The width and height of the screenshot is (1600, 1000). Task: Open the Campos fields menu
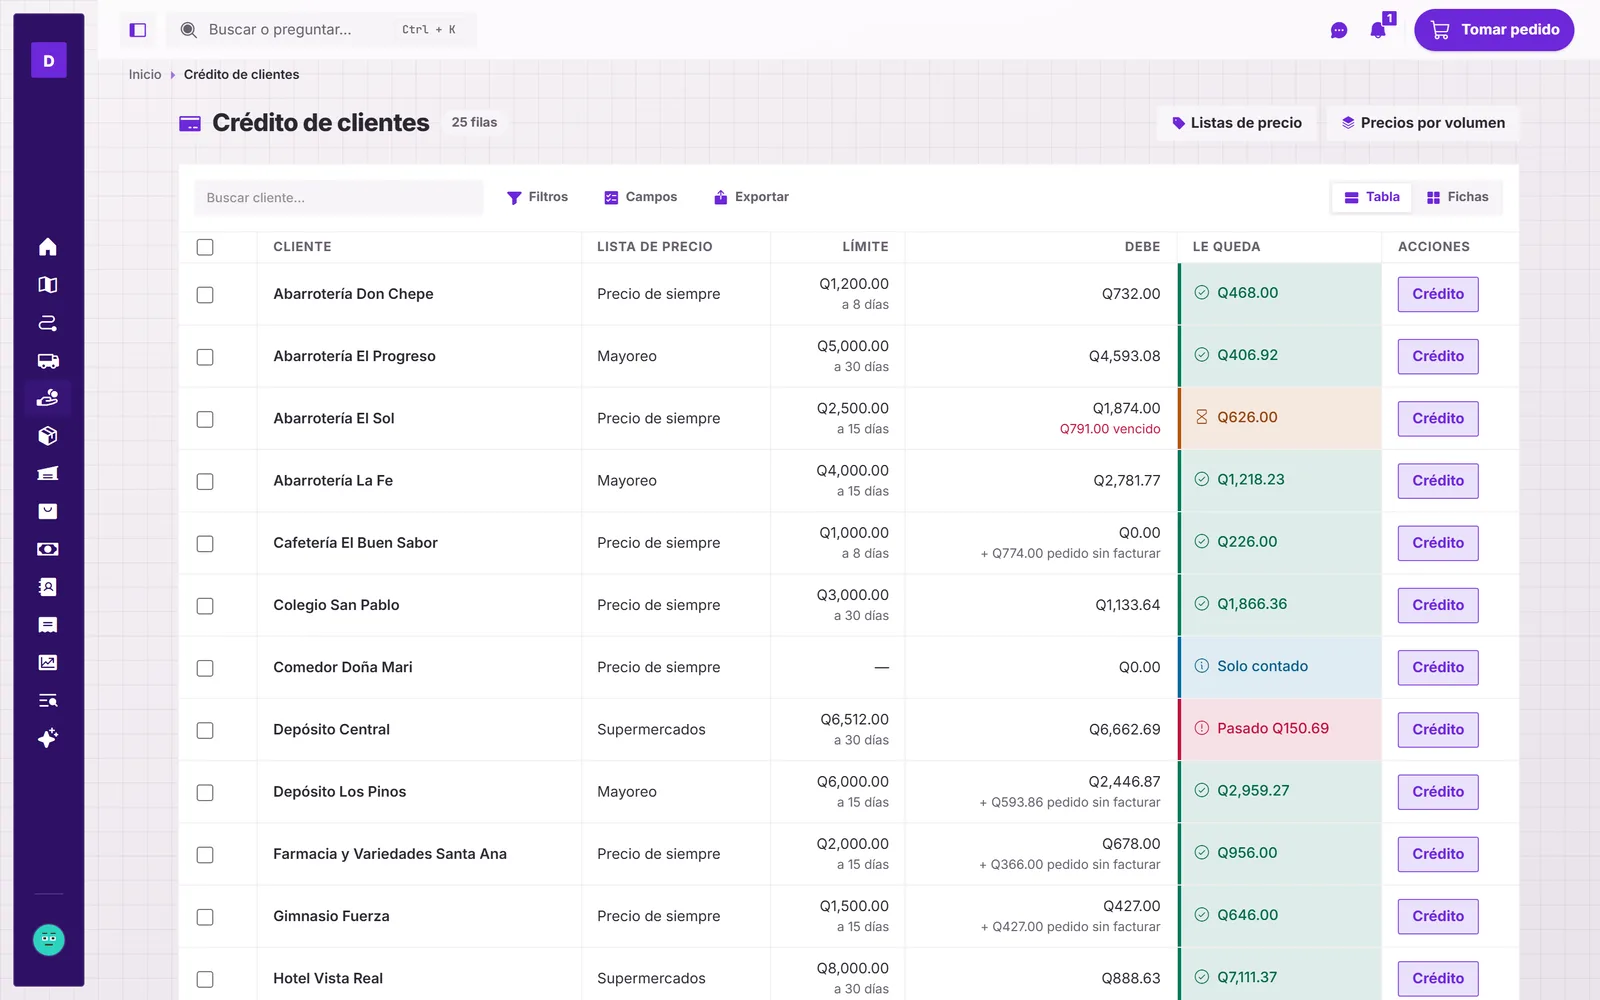tap(641, 197)
